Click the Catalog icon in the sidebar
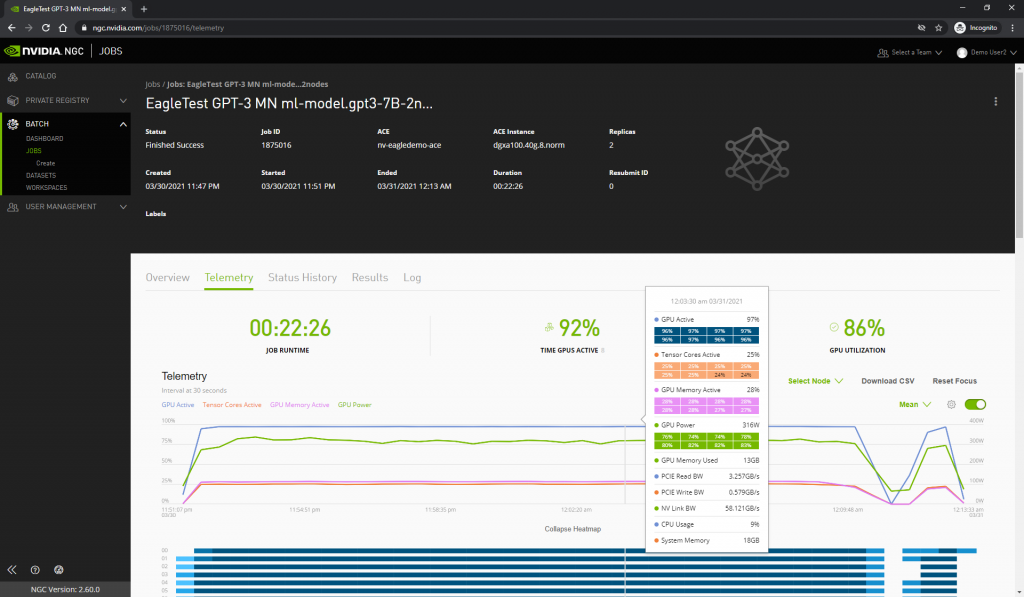 tap(12, 76)
